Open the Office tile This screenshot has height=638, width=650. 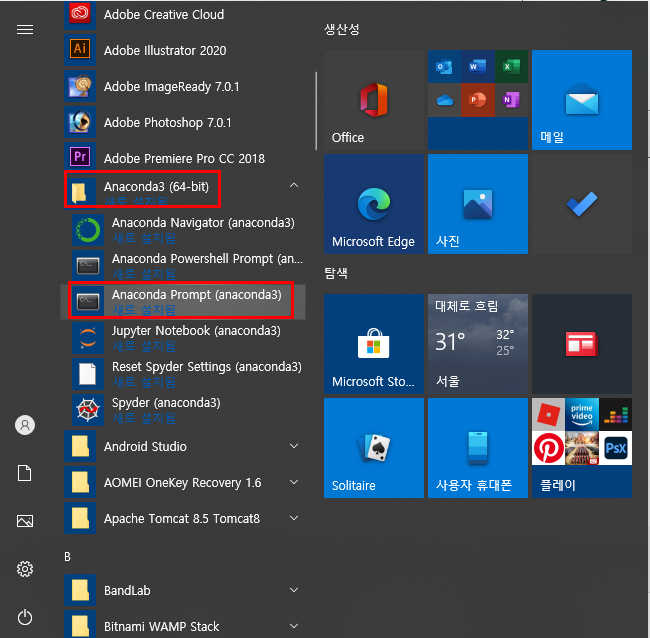(374, 100)
